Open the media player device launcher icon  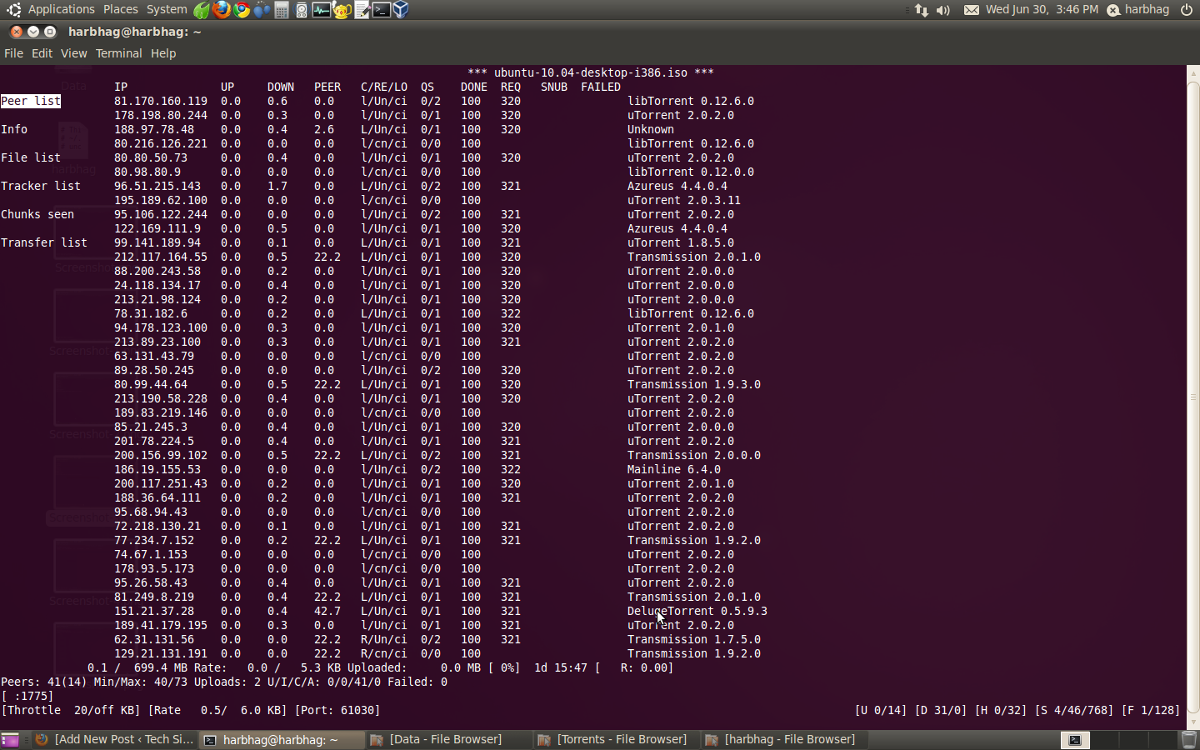(301, 10)
